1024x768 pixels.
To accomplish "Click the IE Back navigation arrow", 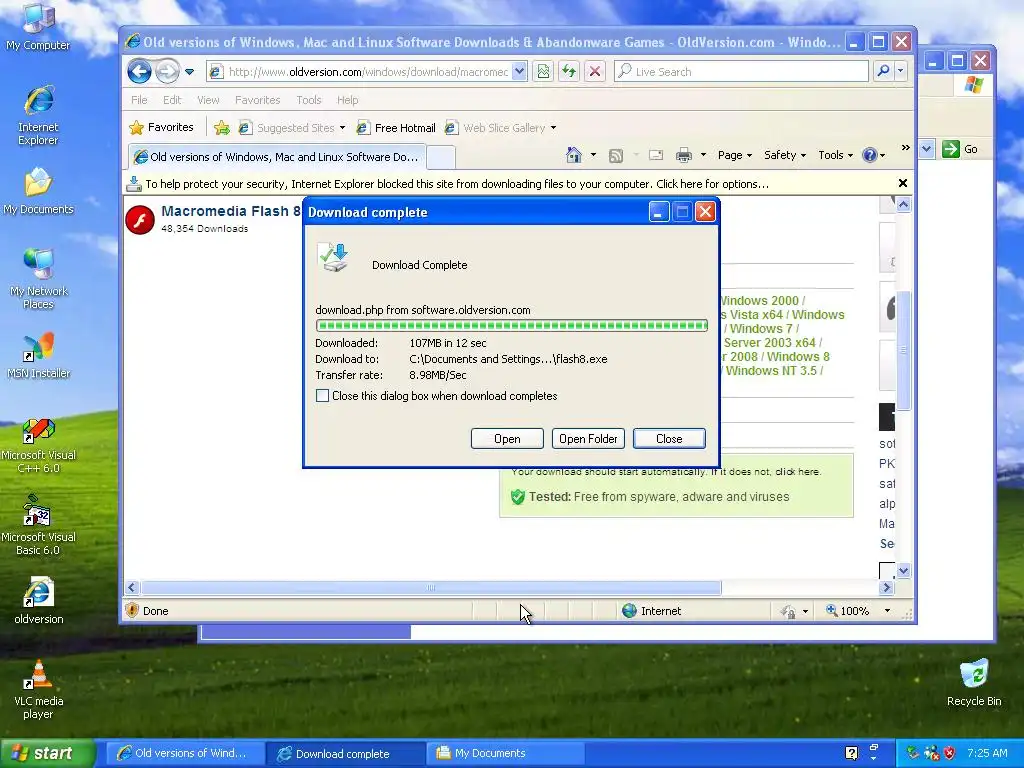I will [139, 71].
